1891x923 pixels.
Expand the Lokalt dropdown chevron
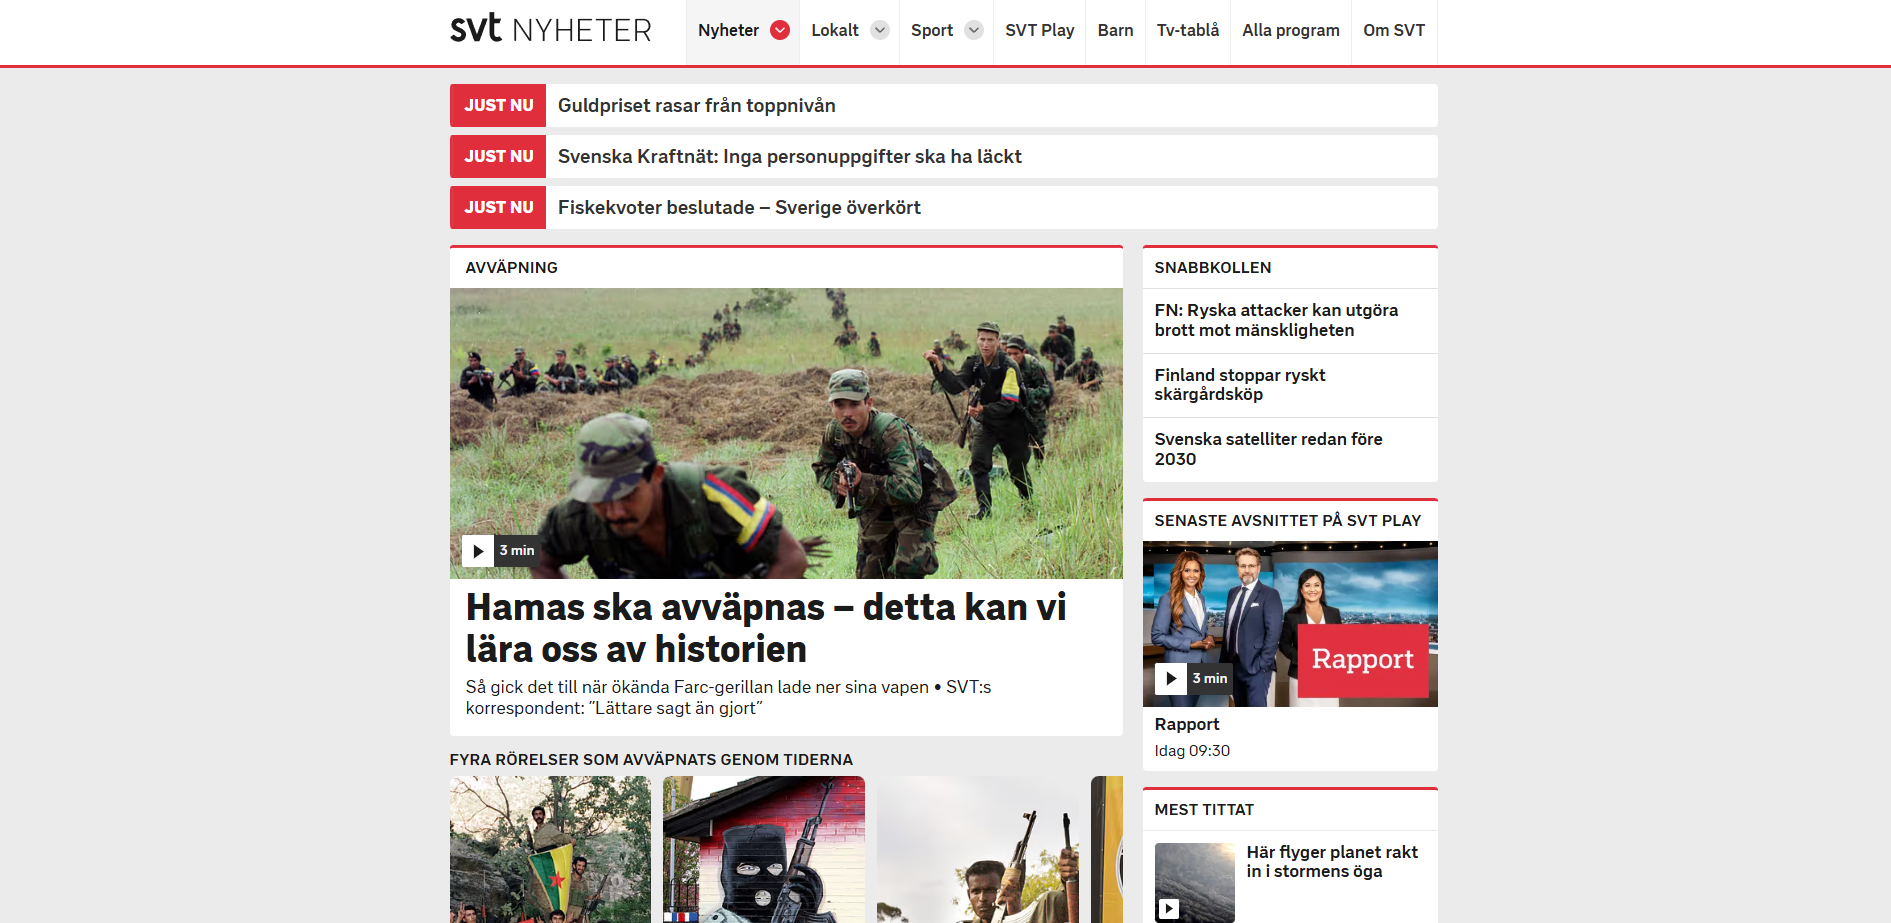pos(880,30)
